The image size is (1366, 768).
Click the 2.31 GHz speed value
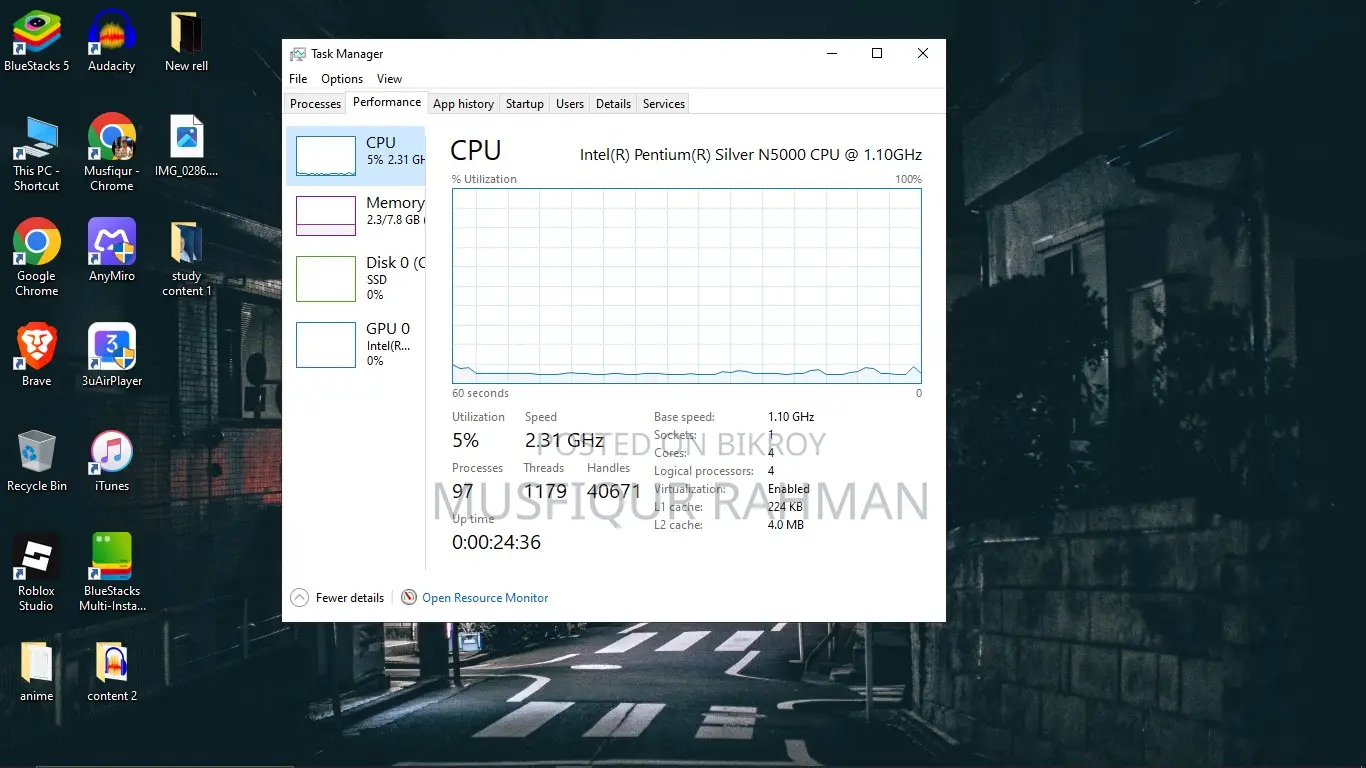tap(564, 440)
